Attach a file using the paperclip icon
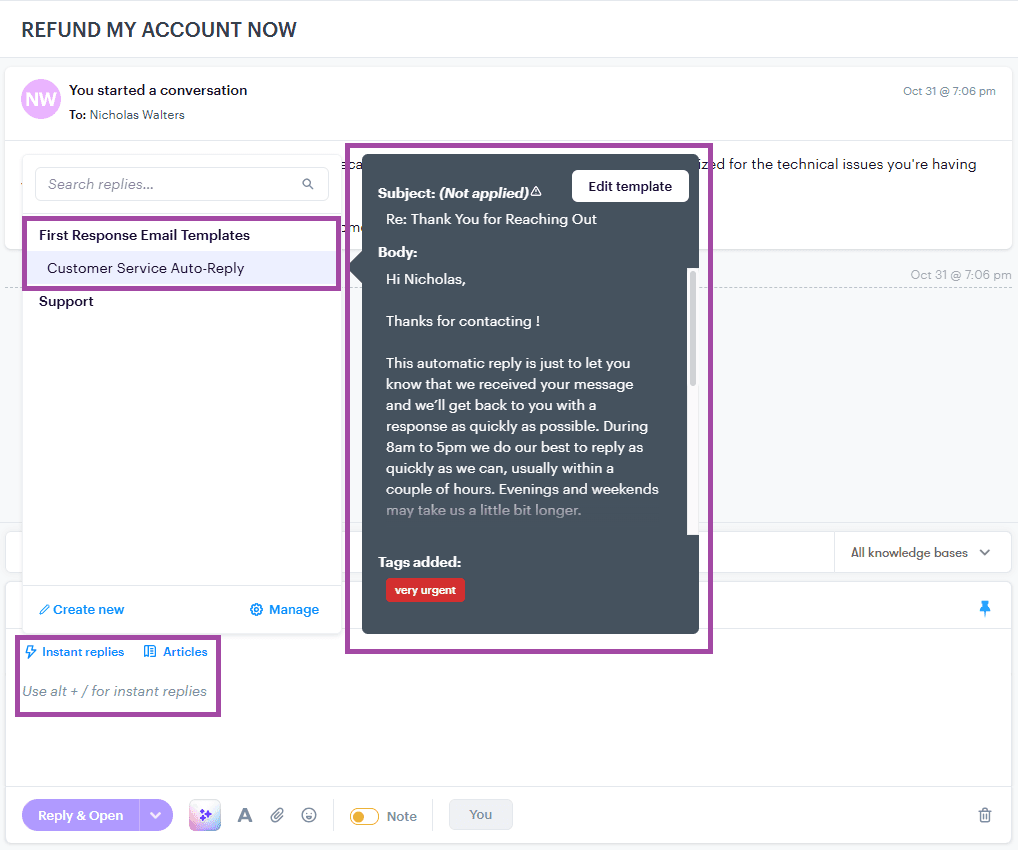This screenshot has height=850, width=1018. 277,815
